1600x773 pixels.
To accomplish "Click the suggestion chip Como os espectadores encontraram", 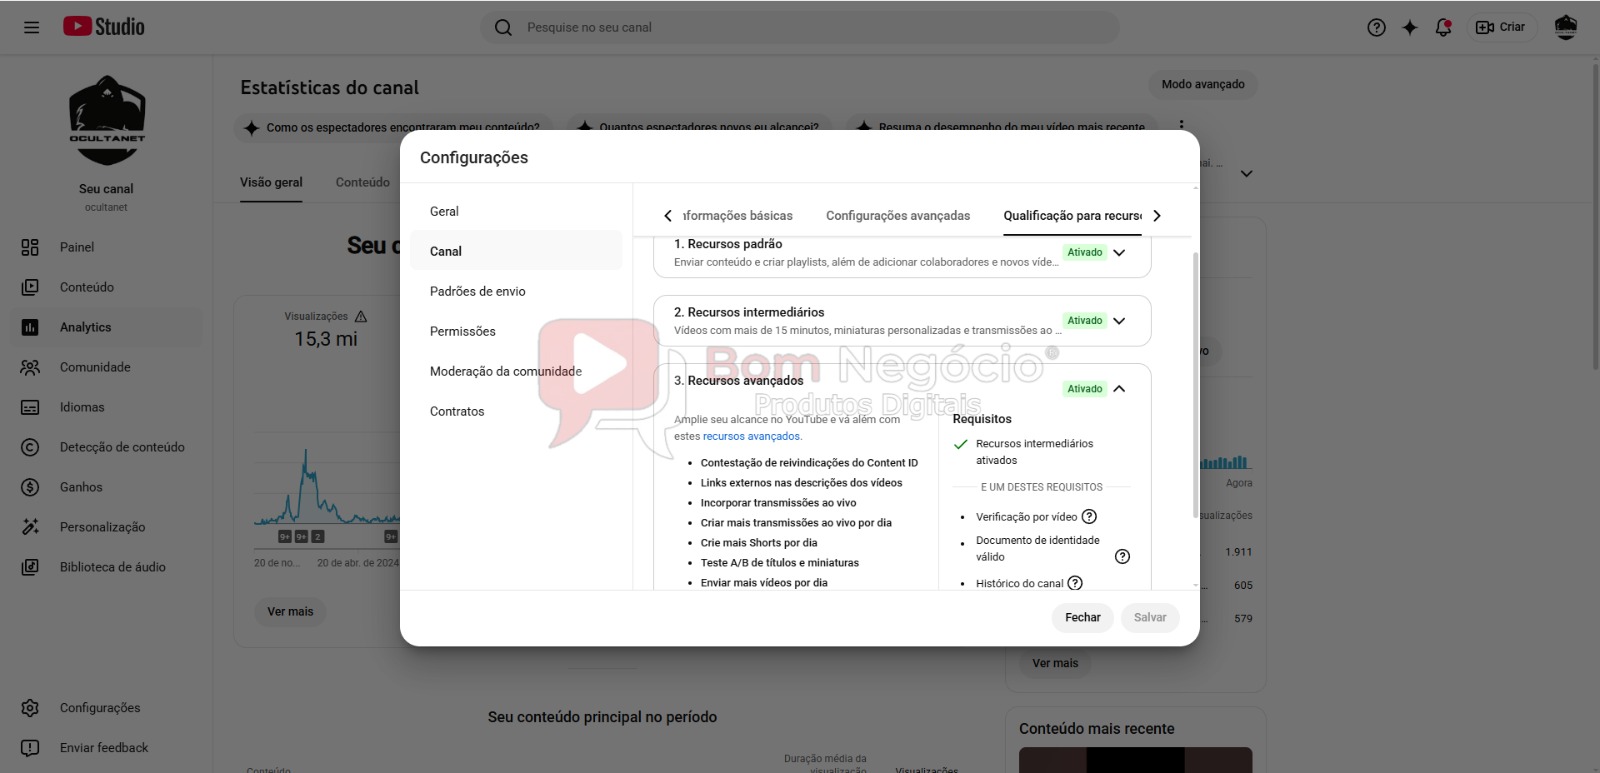I will coord(392,128).
